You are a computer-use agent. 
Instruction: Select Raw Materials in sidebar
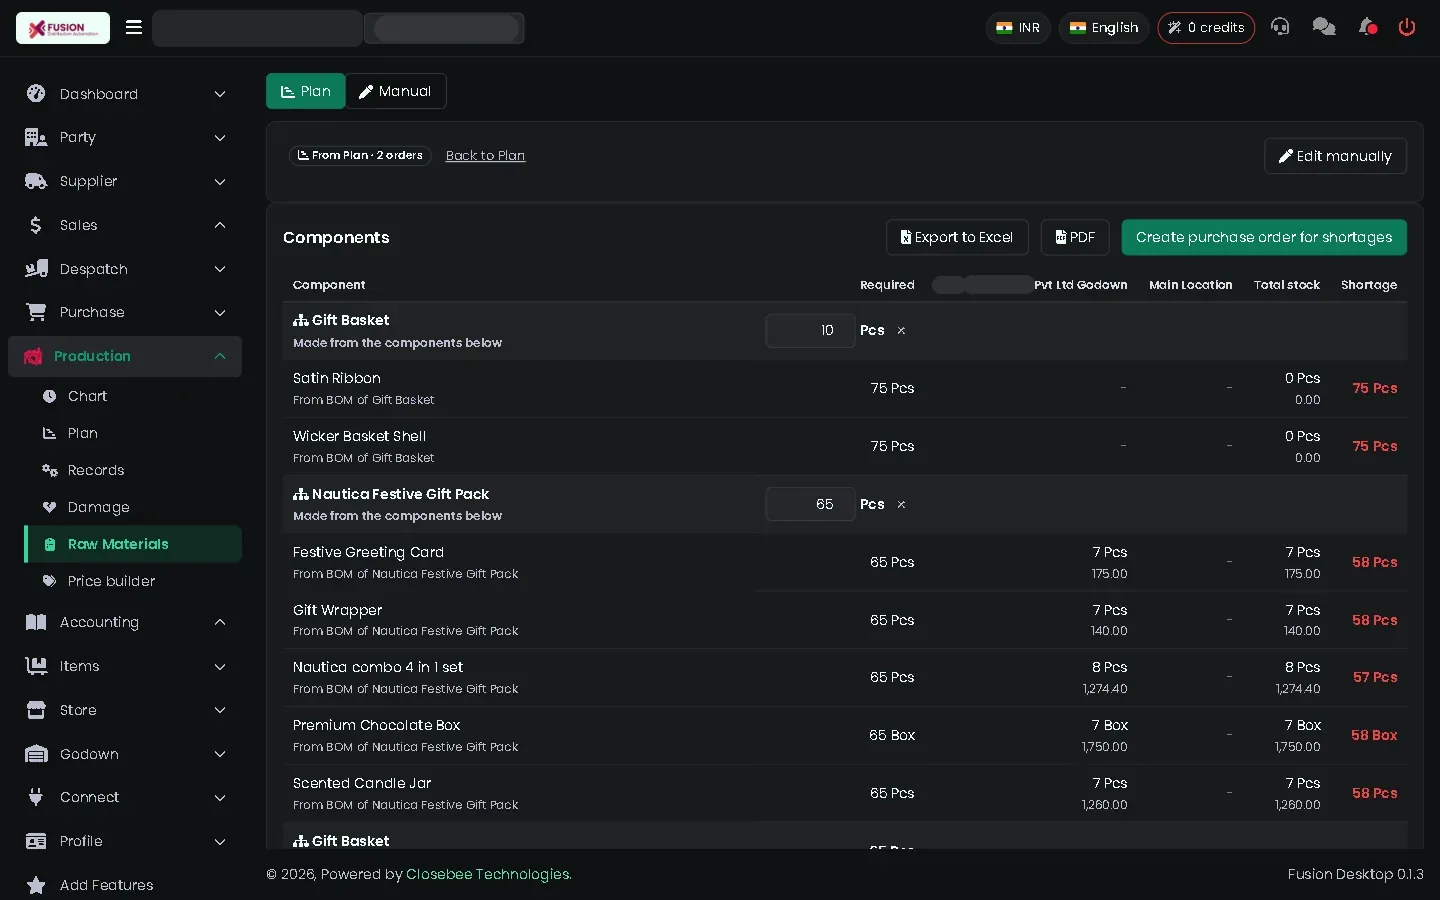point(133,544)
